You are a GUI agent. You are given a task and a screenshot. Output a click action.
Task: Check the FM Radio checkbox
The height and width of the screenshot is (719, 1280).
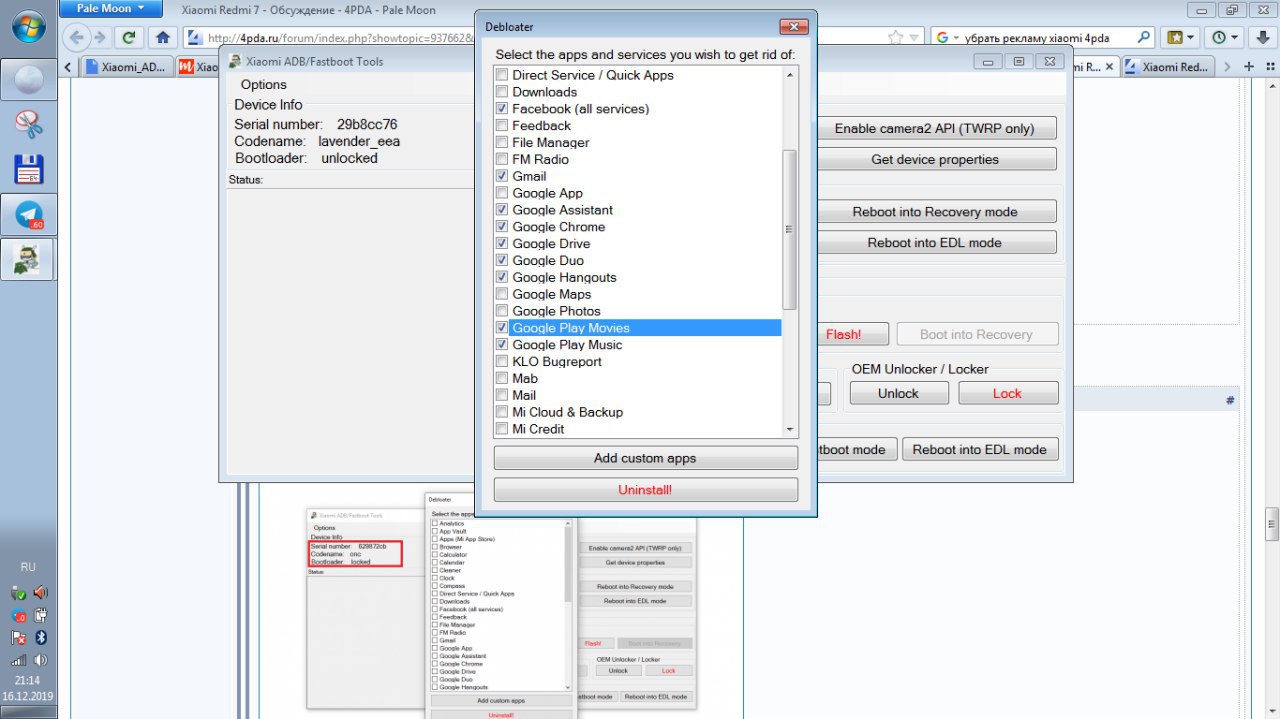502,159
